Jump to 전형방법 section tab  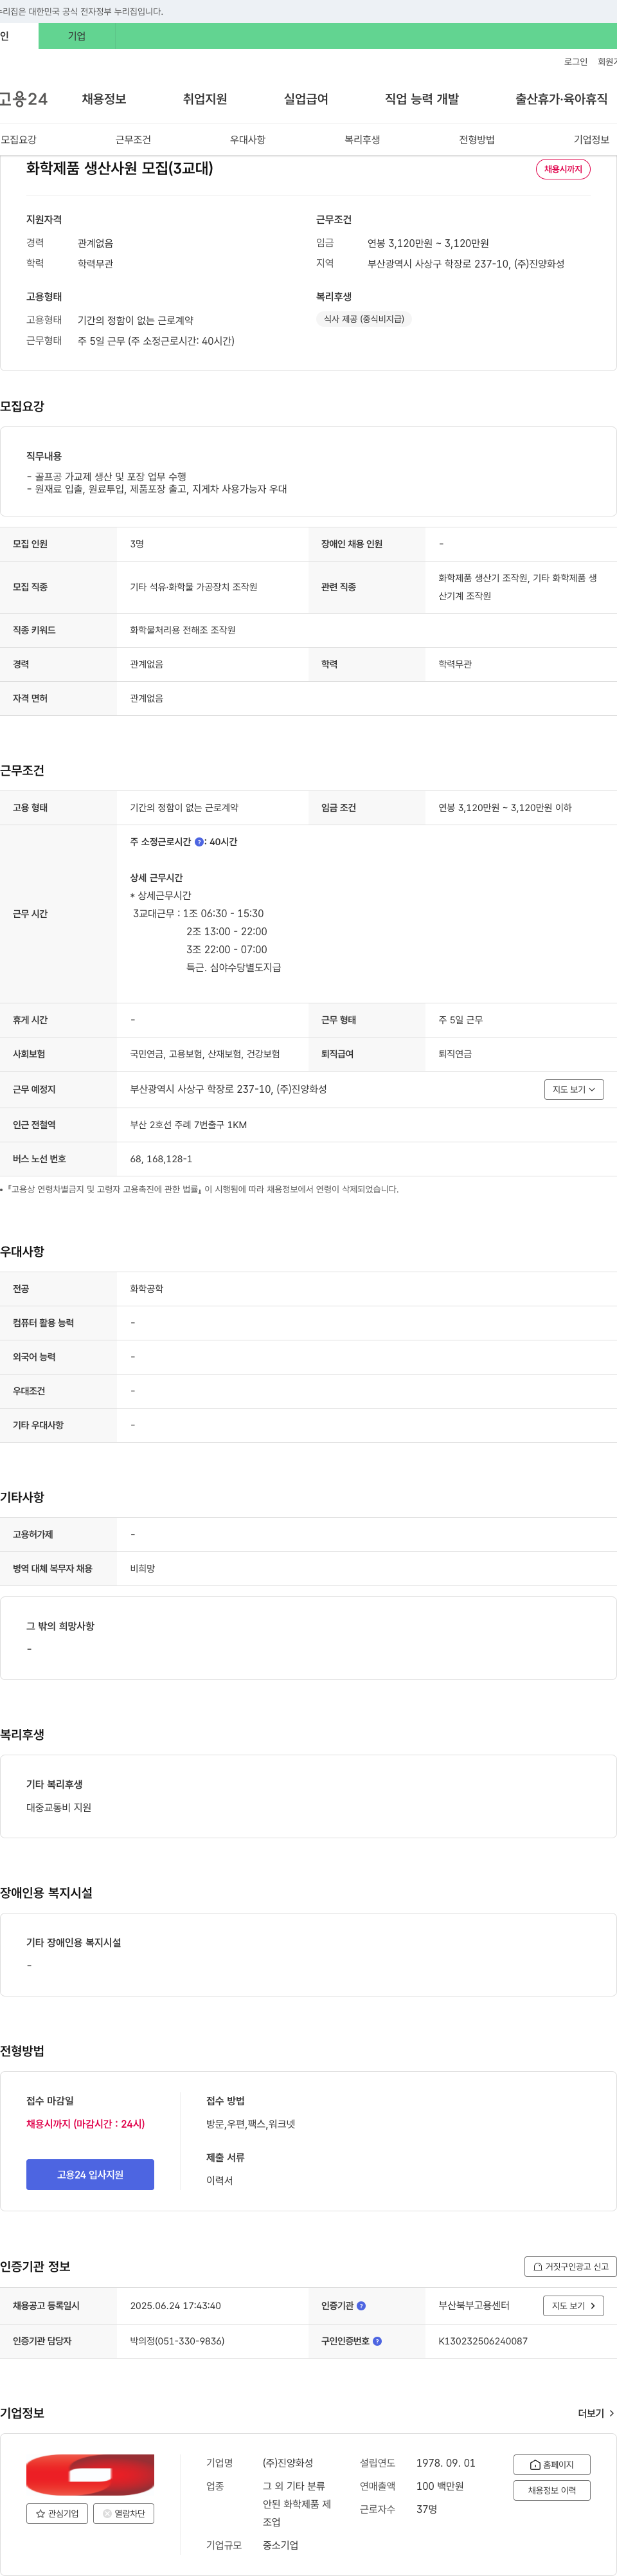click(x=477, y=140)
